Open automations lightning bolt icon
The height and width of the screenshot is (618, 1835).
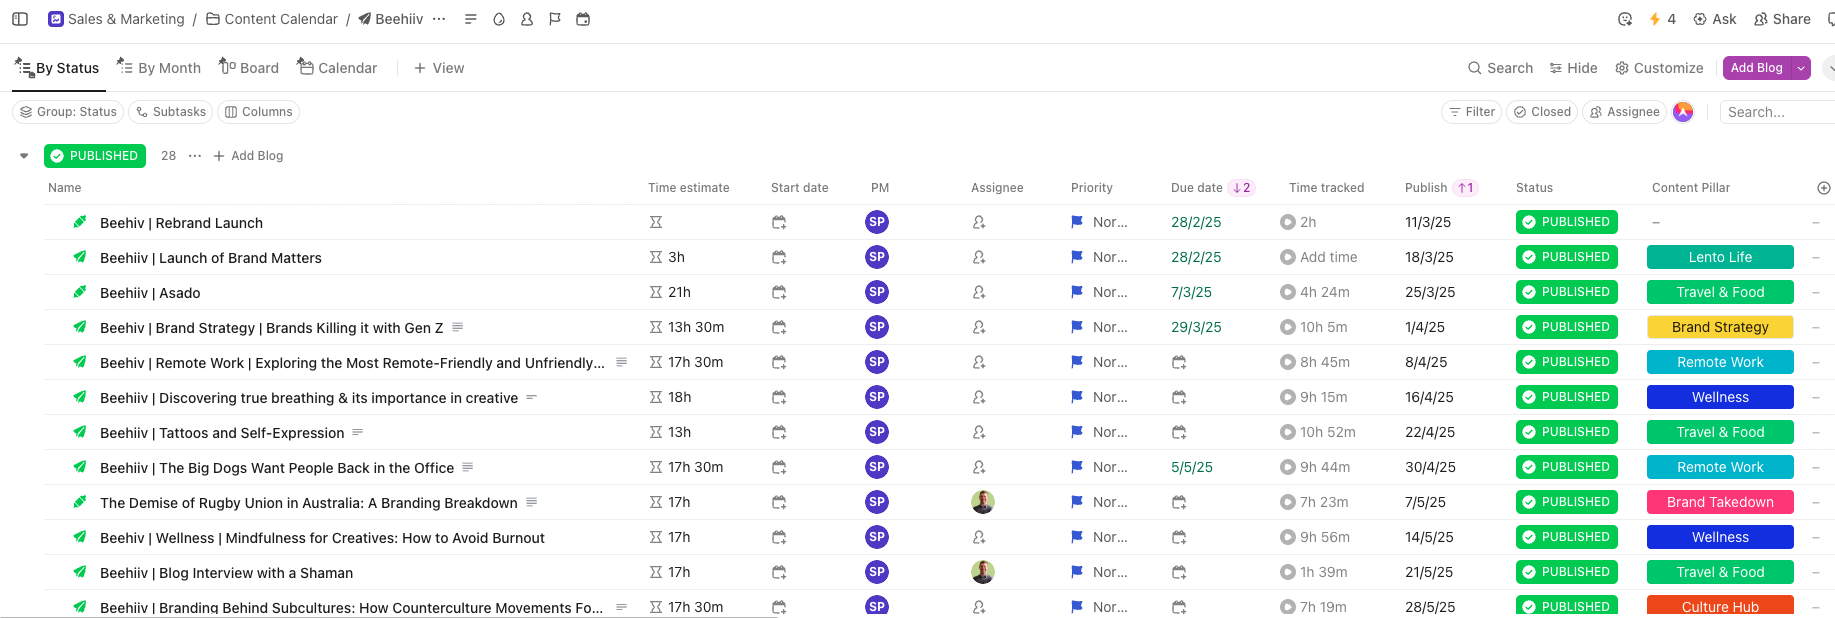1655,19
